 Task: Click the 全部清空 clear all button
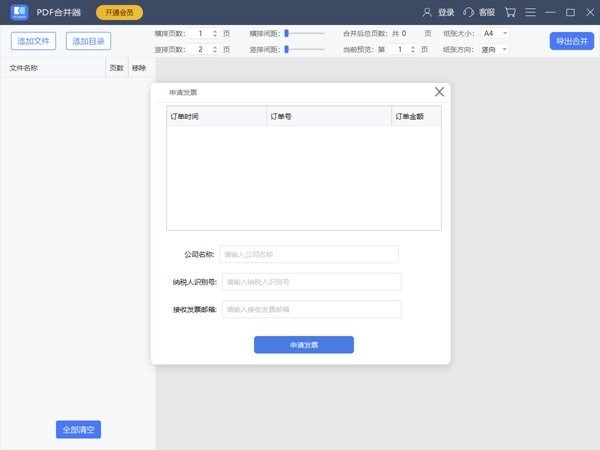click(78, 429)
